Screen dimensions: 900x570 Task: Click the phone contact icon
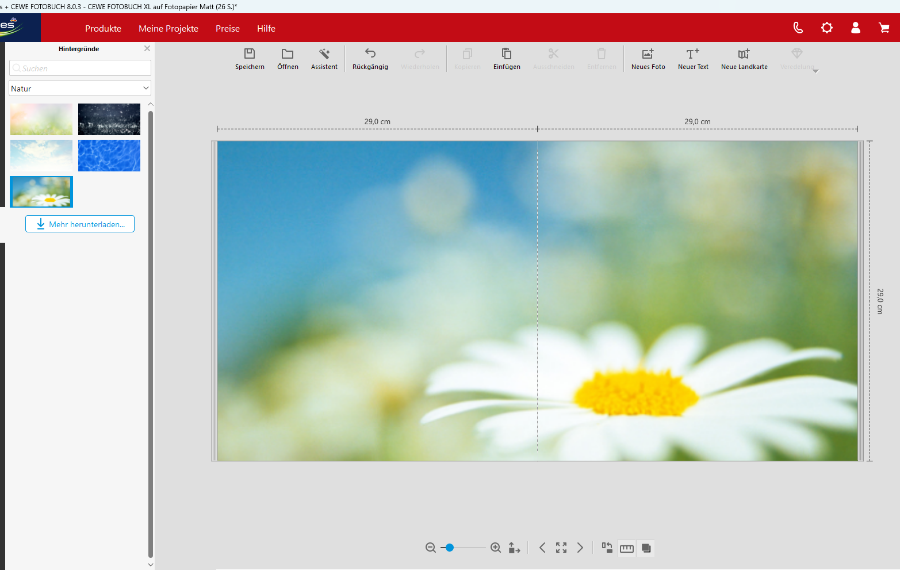pyautogui.click(x=798, y=28)
